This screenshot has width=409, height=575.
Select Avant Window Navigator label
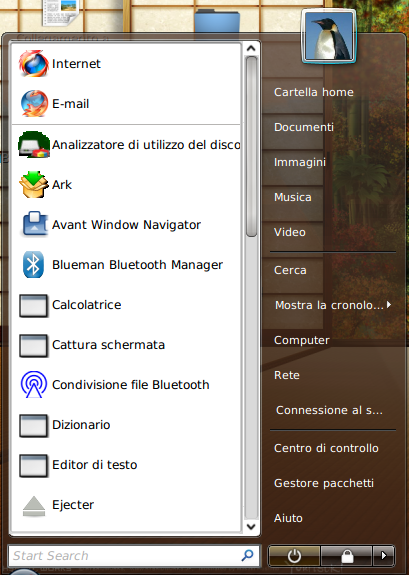pyautogui.click(x=126, y=225)
